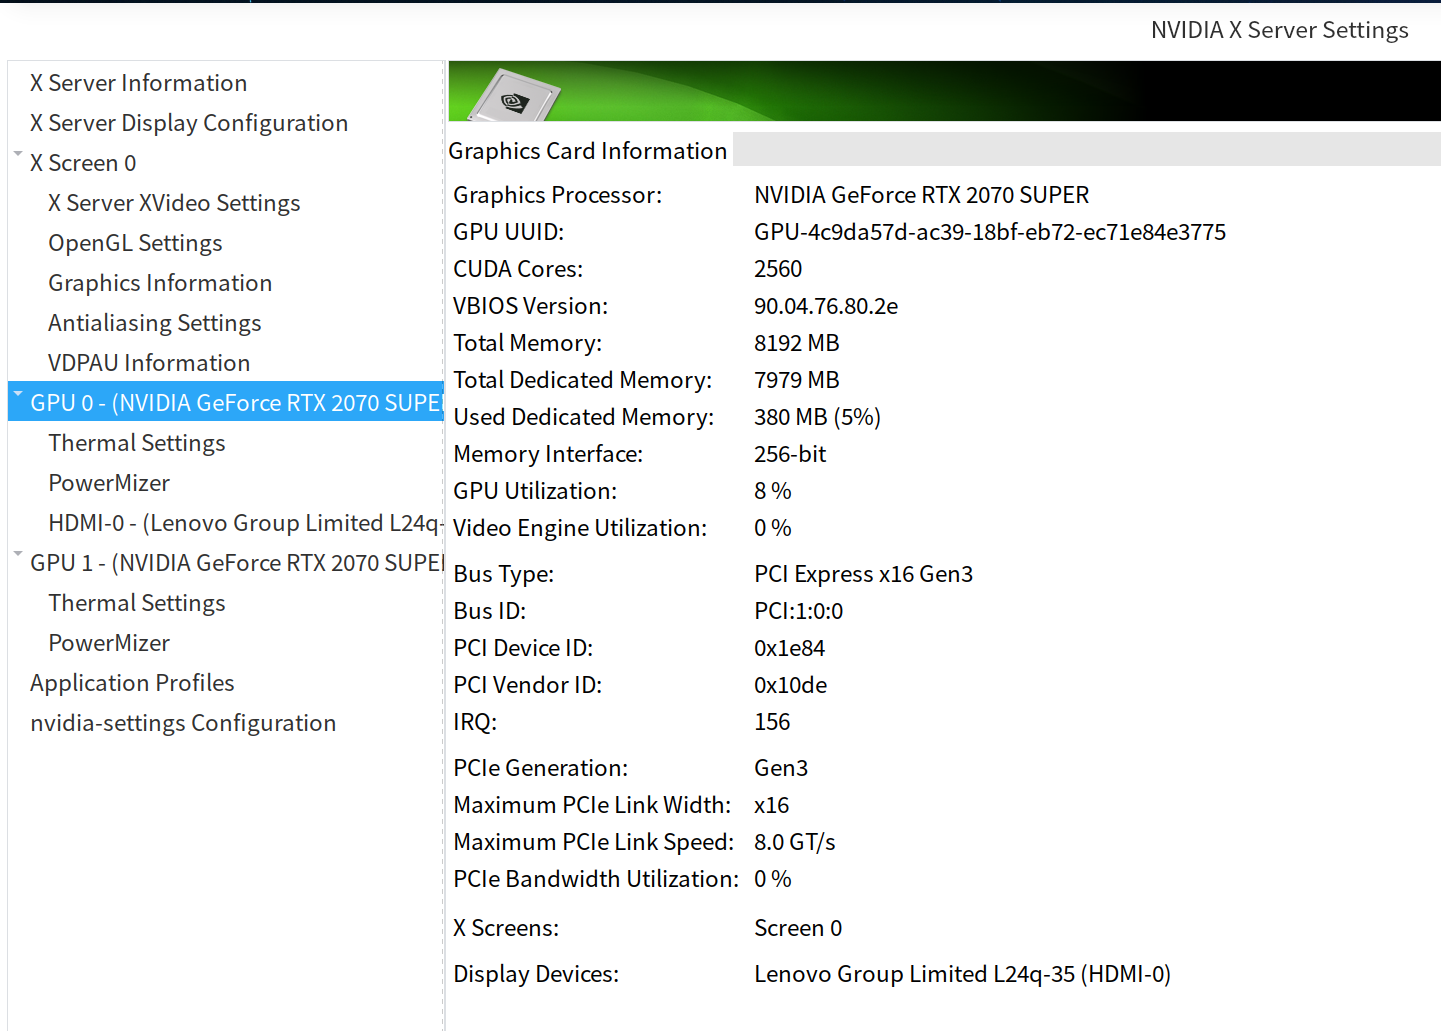
Task: Click PCI Device ID 0x1e84
Action: click(x=790, y=648)
